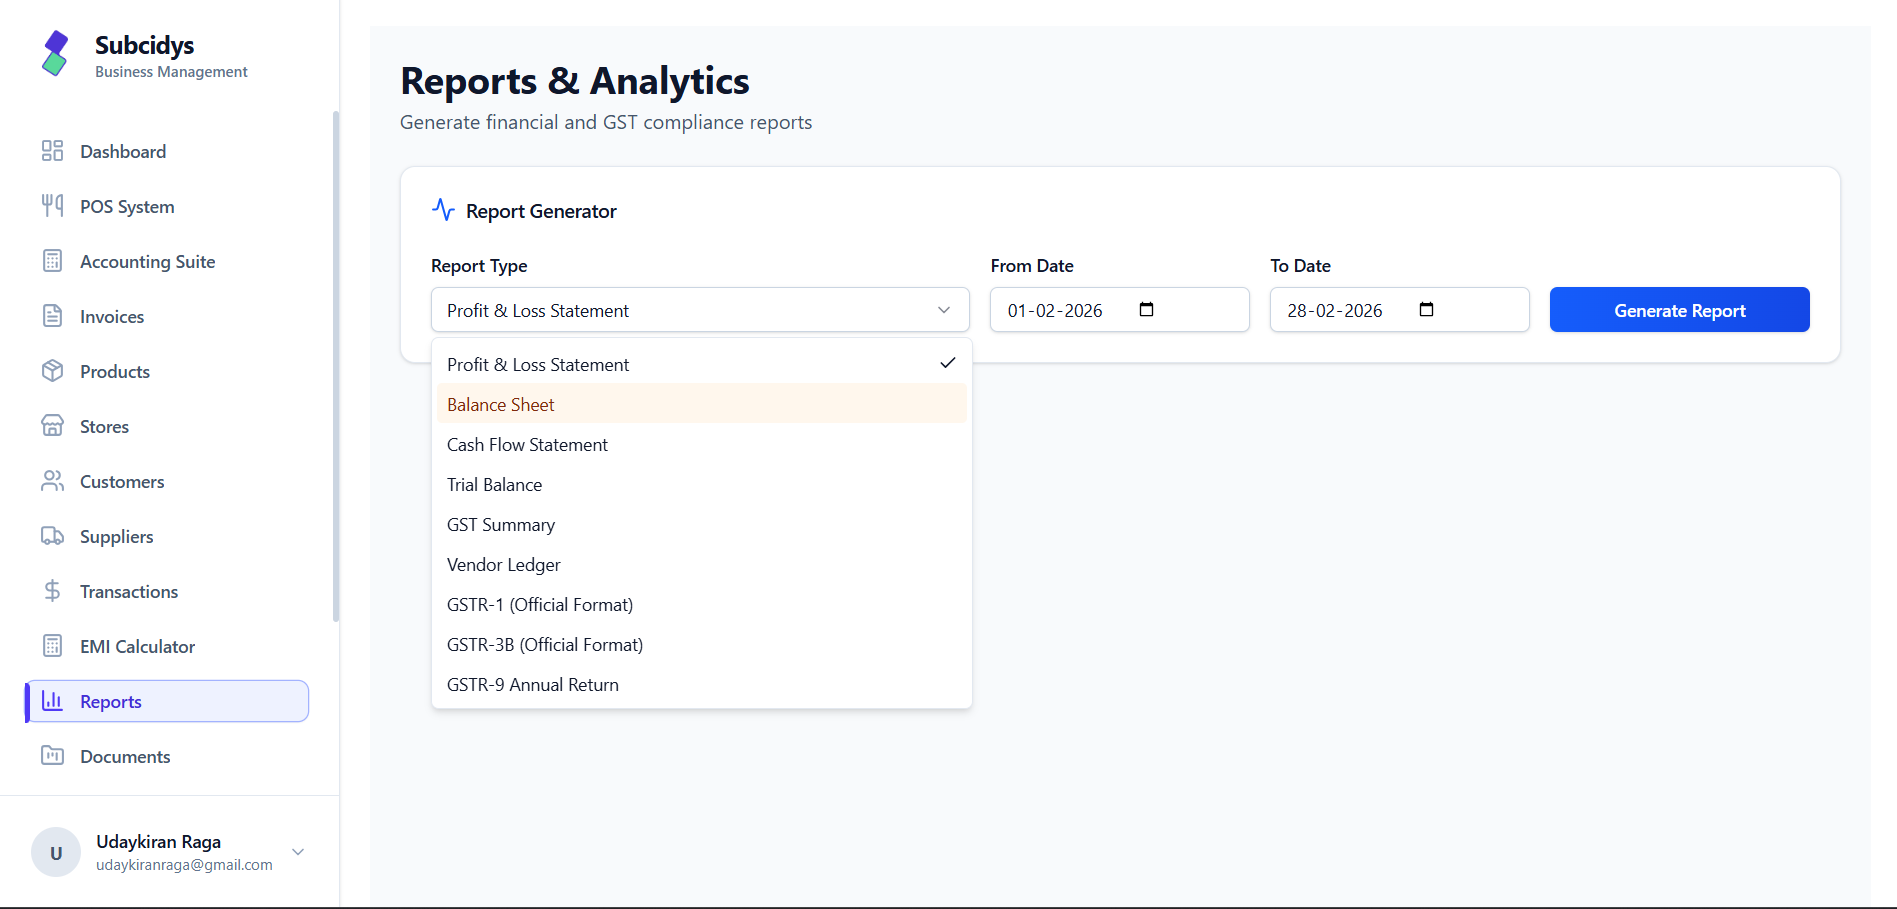Click the Documents folder icon
The height and width of the screenshot is (909, 1897).
tap(52, 756)
